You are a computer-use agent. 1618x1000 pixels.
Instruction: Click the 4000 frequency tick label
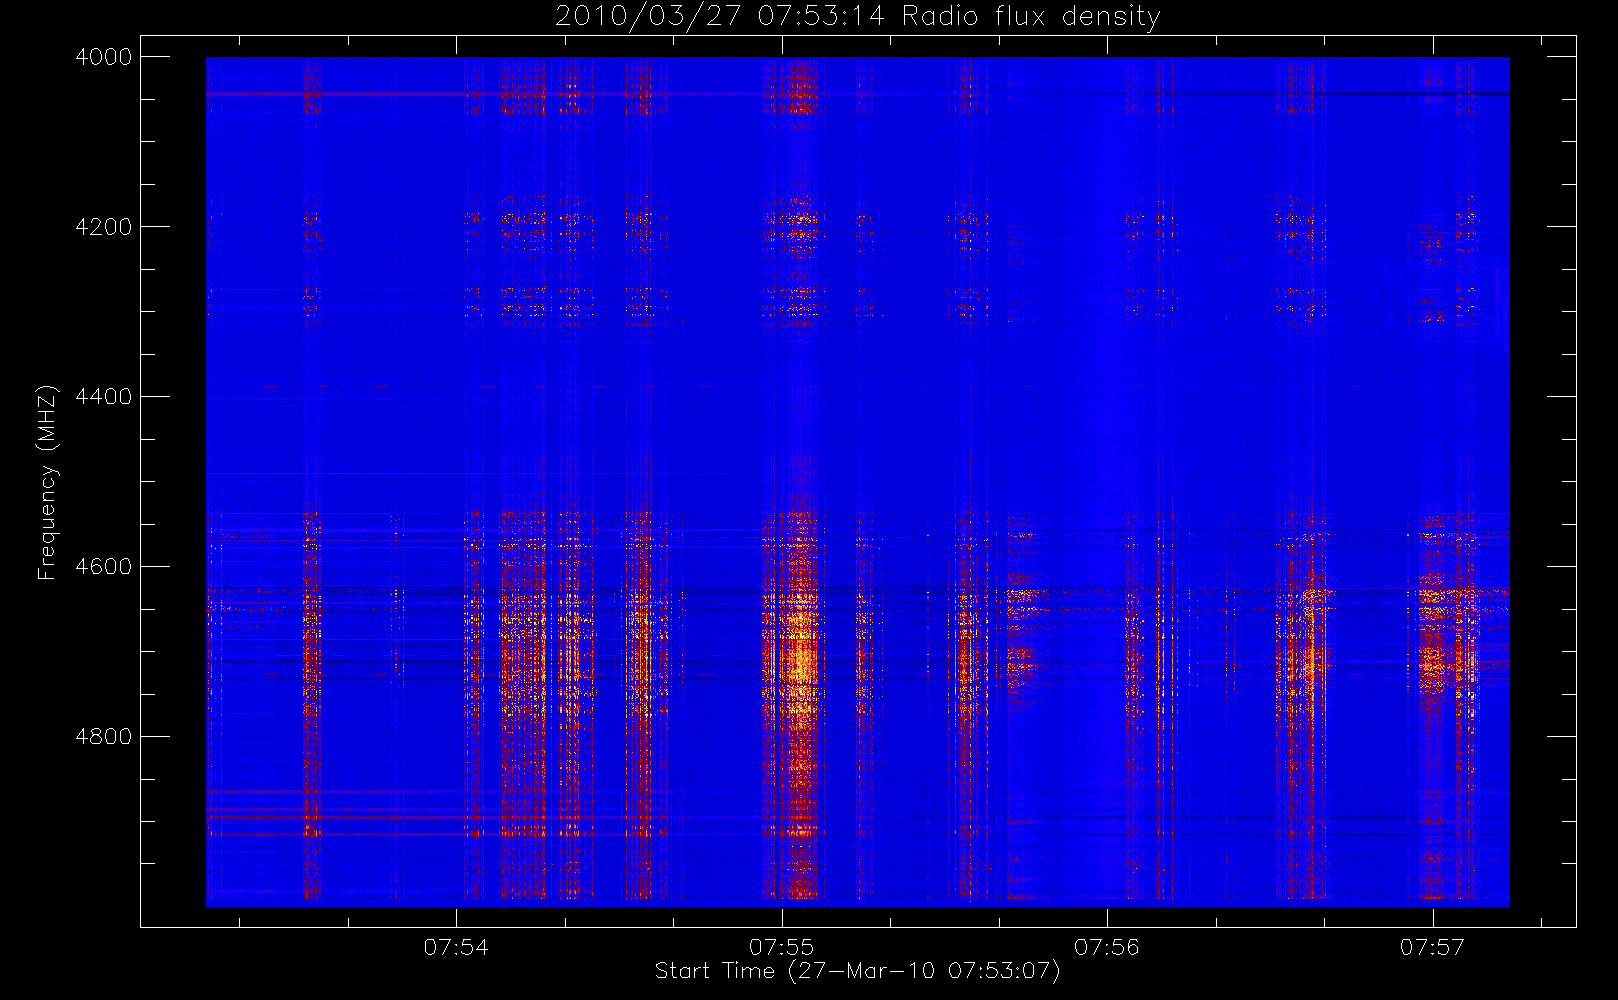(x=103, y=57)
